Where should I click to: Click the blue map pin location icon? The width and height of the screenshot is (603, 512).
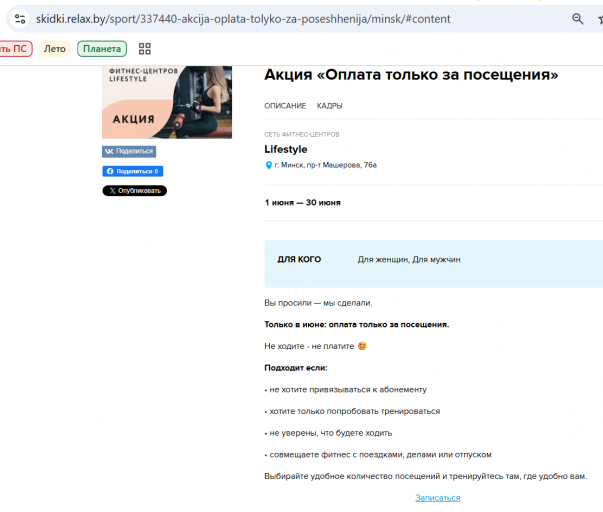pos(268,165)
